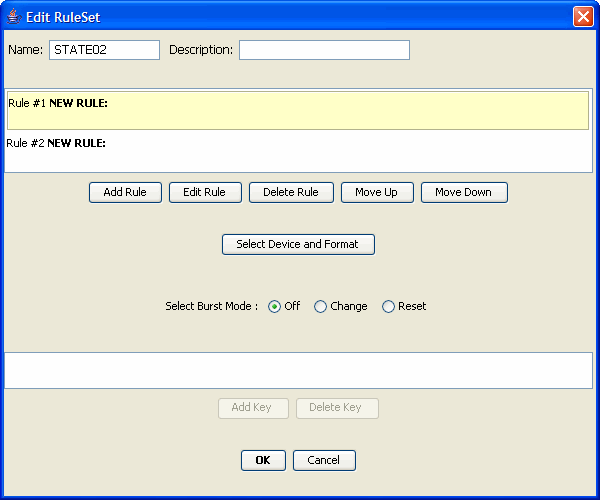Image resolution: width=600 pixels, height=500 pixels.
Task: Select Rule #2 NEW RULE row
Action: 298,151
